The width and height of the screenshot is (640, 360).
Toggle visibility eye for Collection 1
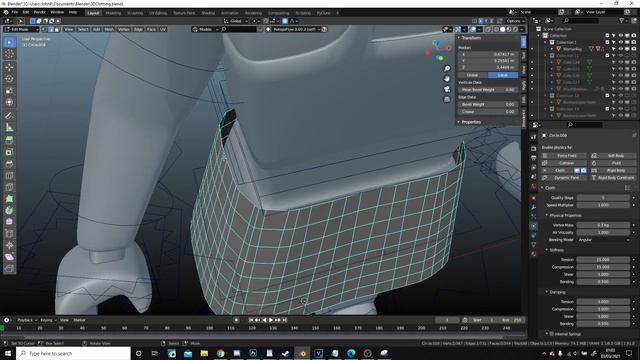(x=620, y=42)
